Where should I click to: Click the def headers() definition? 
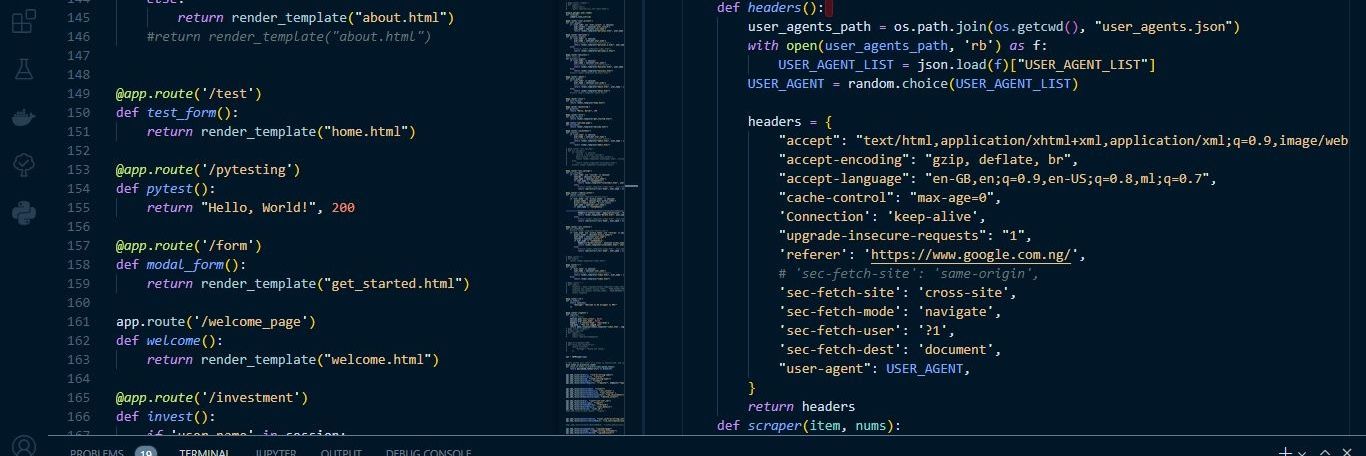770,7
